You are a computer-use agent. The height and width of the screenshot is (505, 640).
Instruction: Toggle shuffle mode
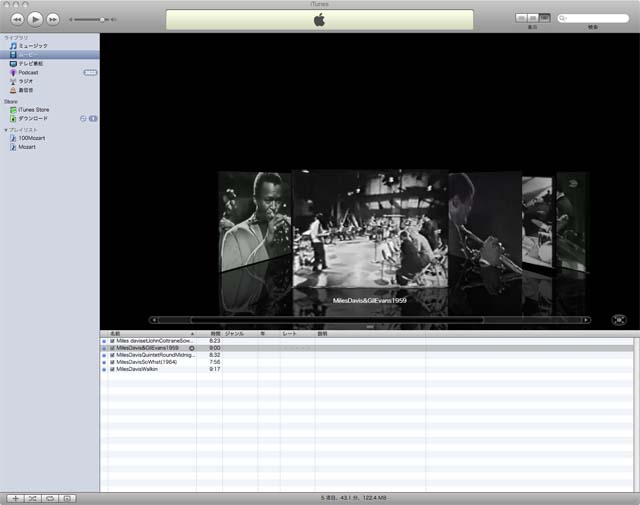pos(33,498)
